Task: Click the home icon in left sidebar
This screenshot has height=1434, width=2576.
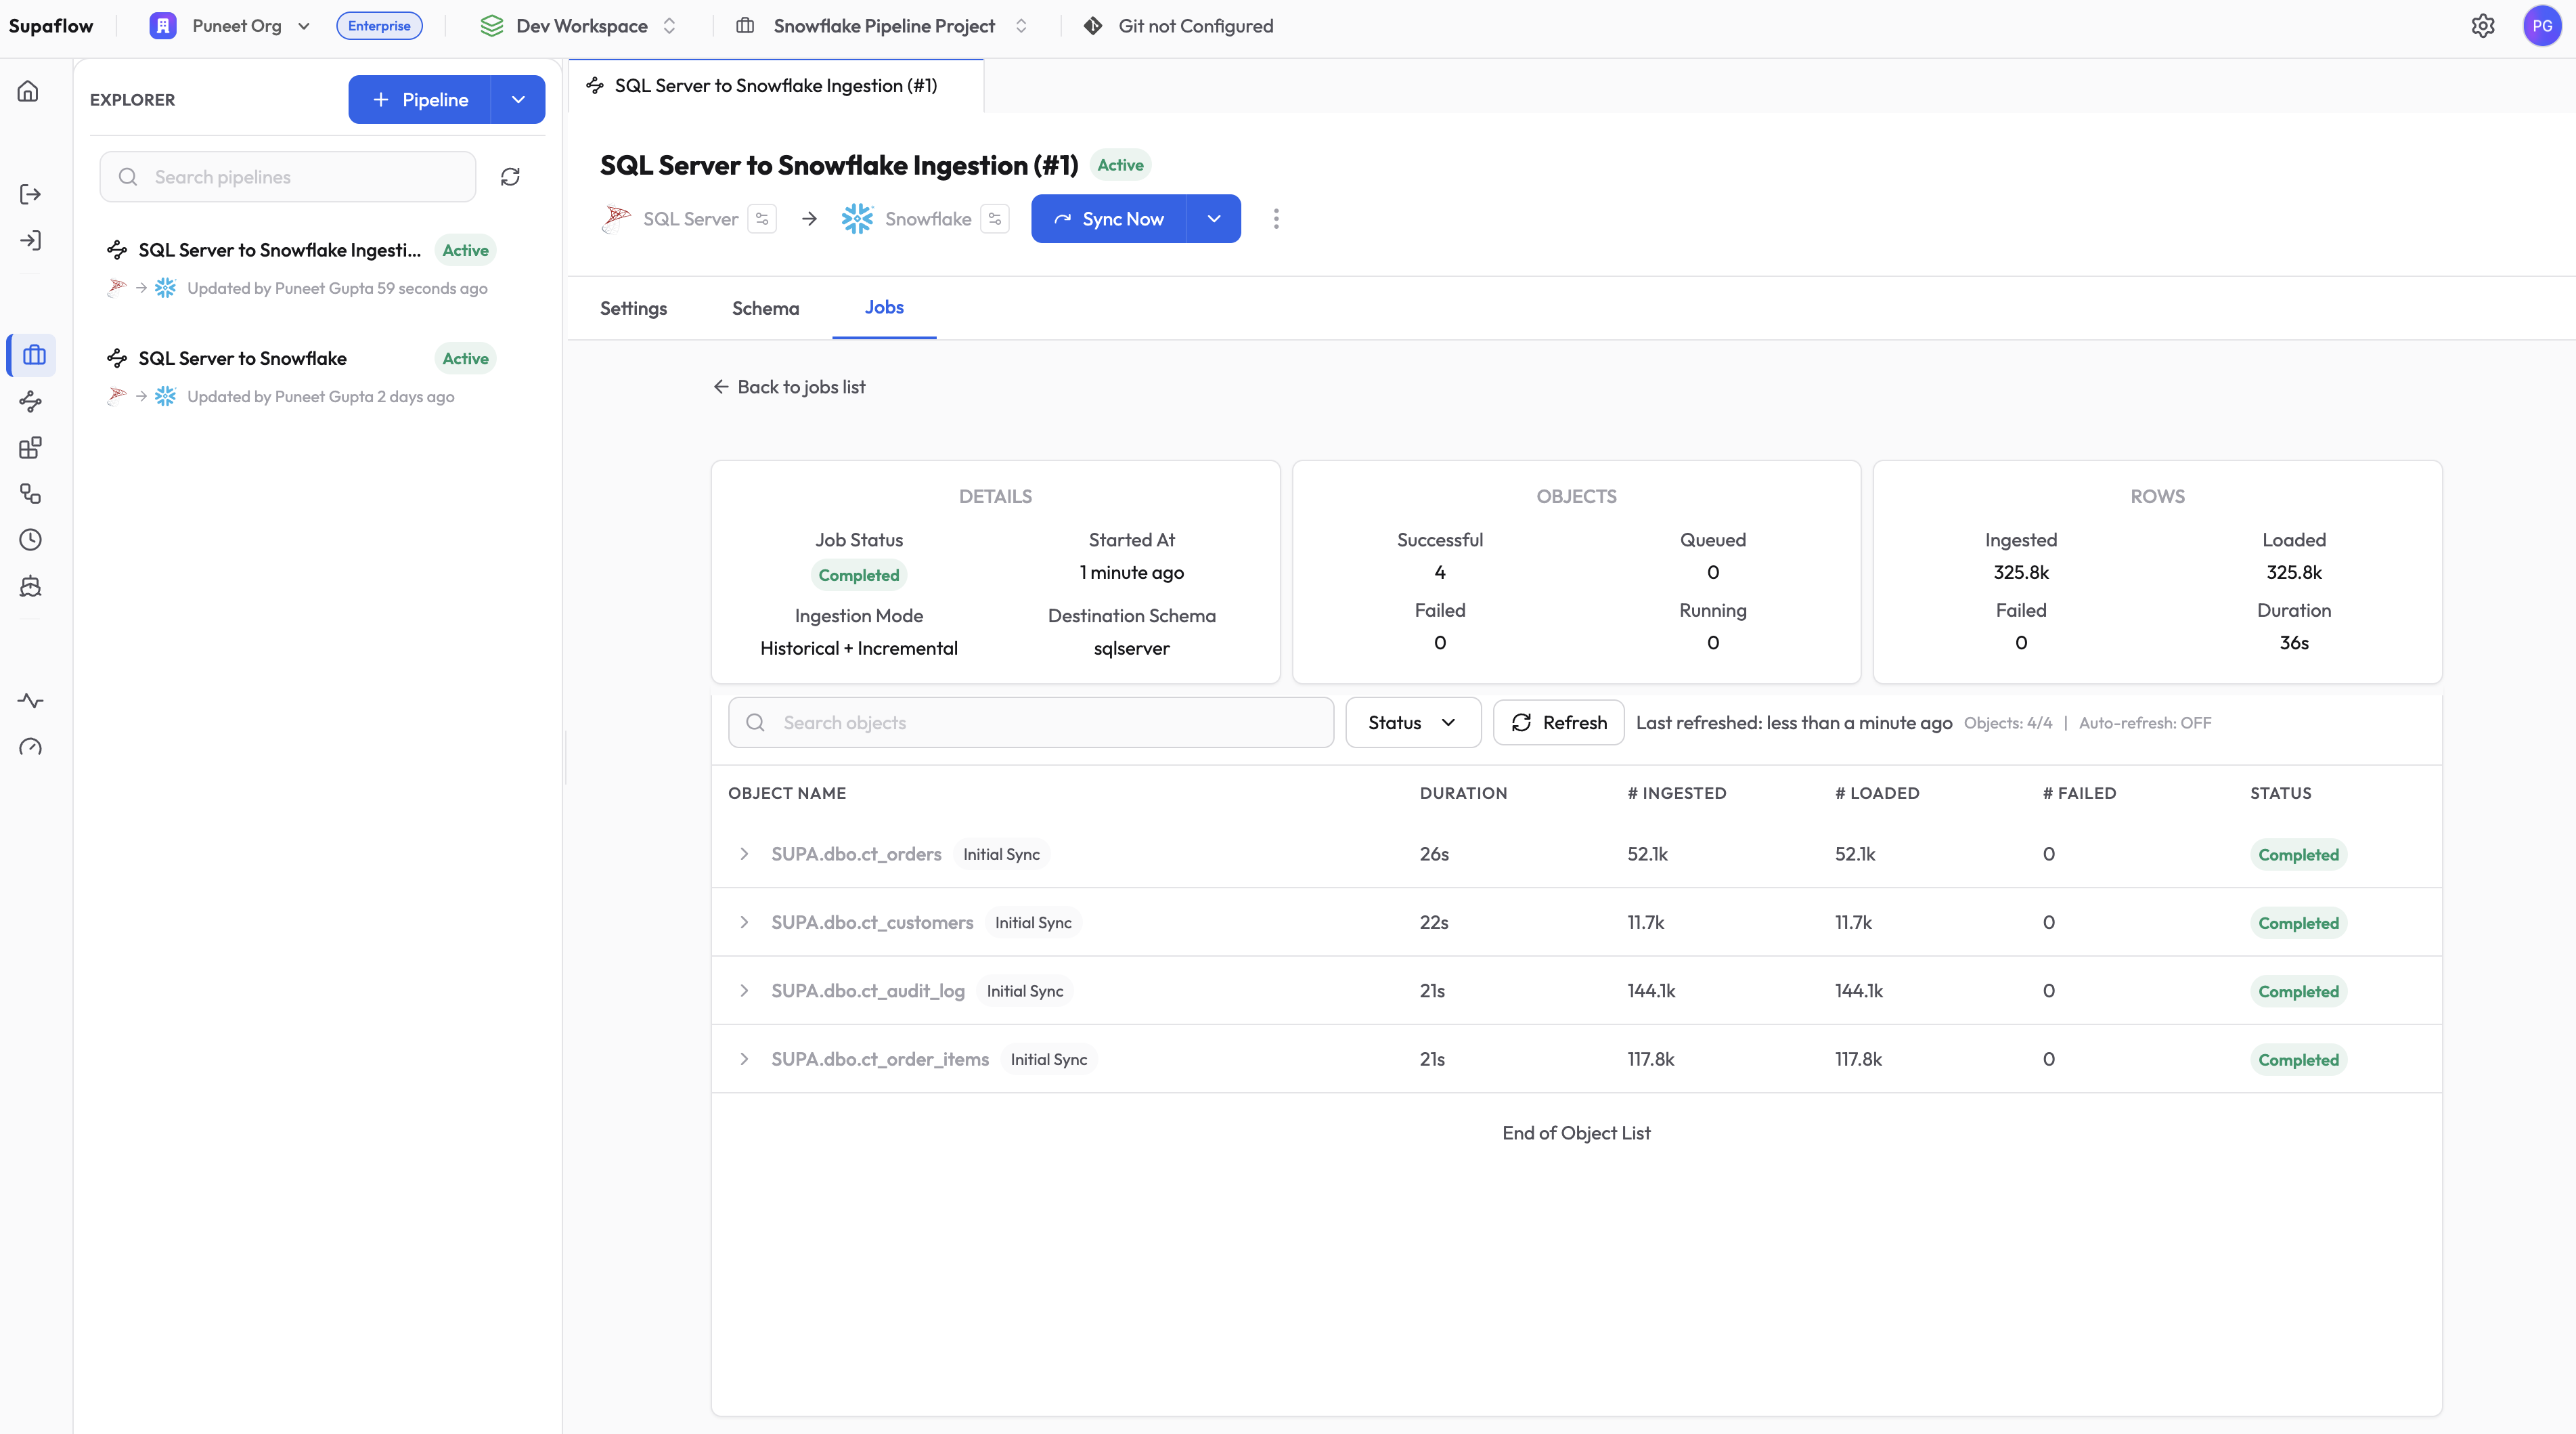Action: [x=28, y=91]
